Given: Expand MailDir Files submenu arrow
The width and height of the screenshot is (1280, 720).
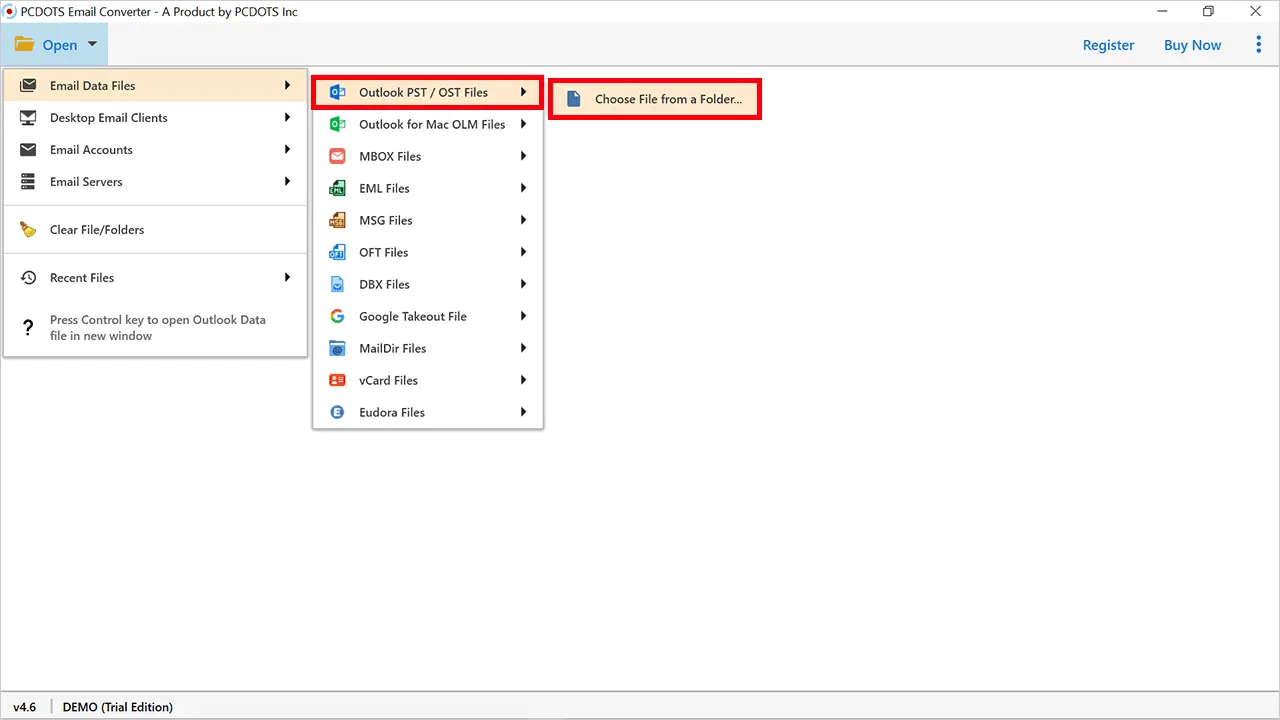Looking at the screenshot, I should (523, 349).
